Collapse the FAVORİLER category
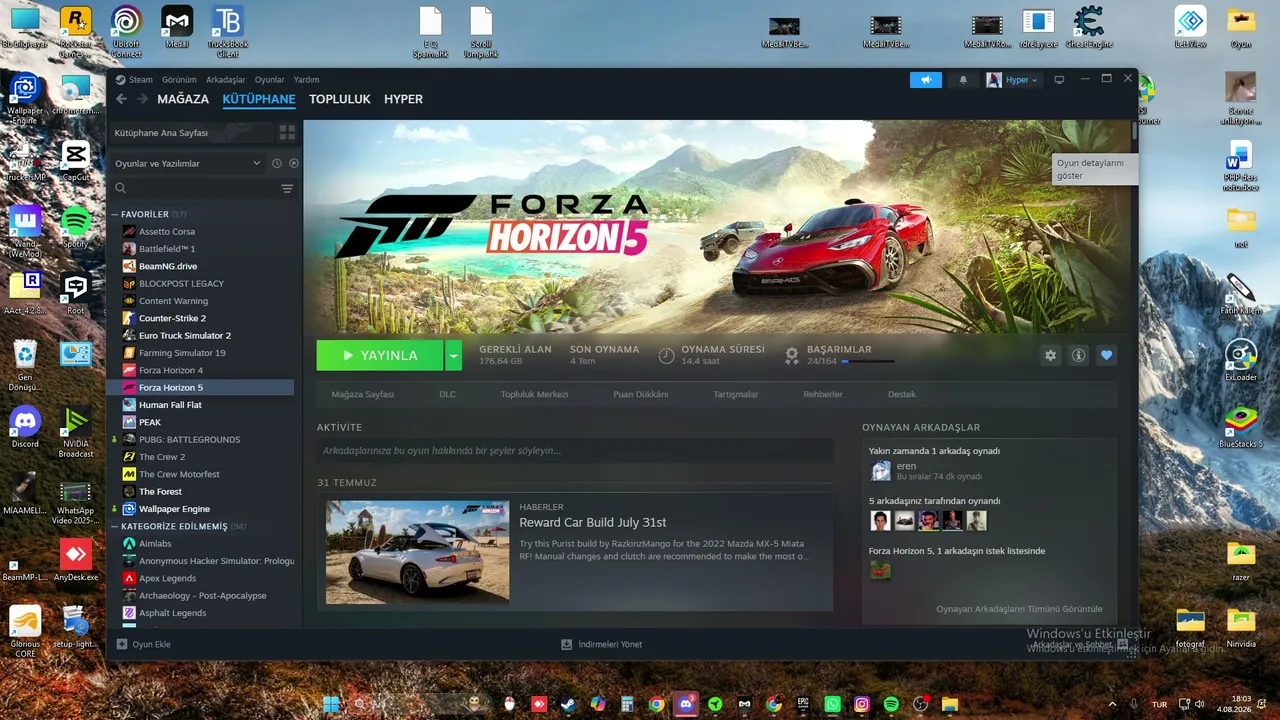The height and width of the screenshot is (720, 1280). click(115, 214)
